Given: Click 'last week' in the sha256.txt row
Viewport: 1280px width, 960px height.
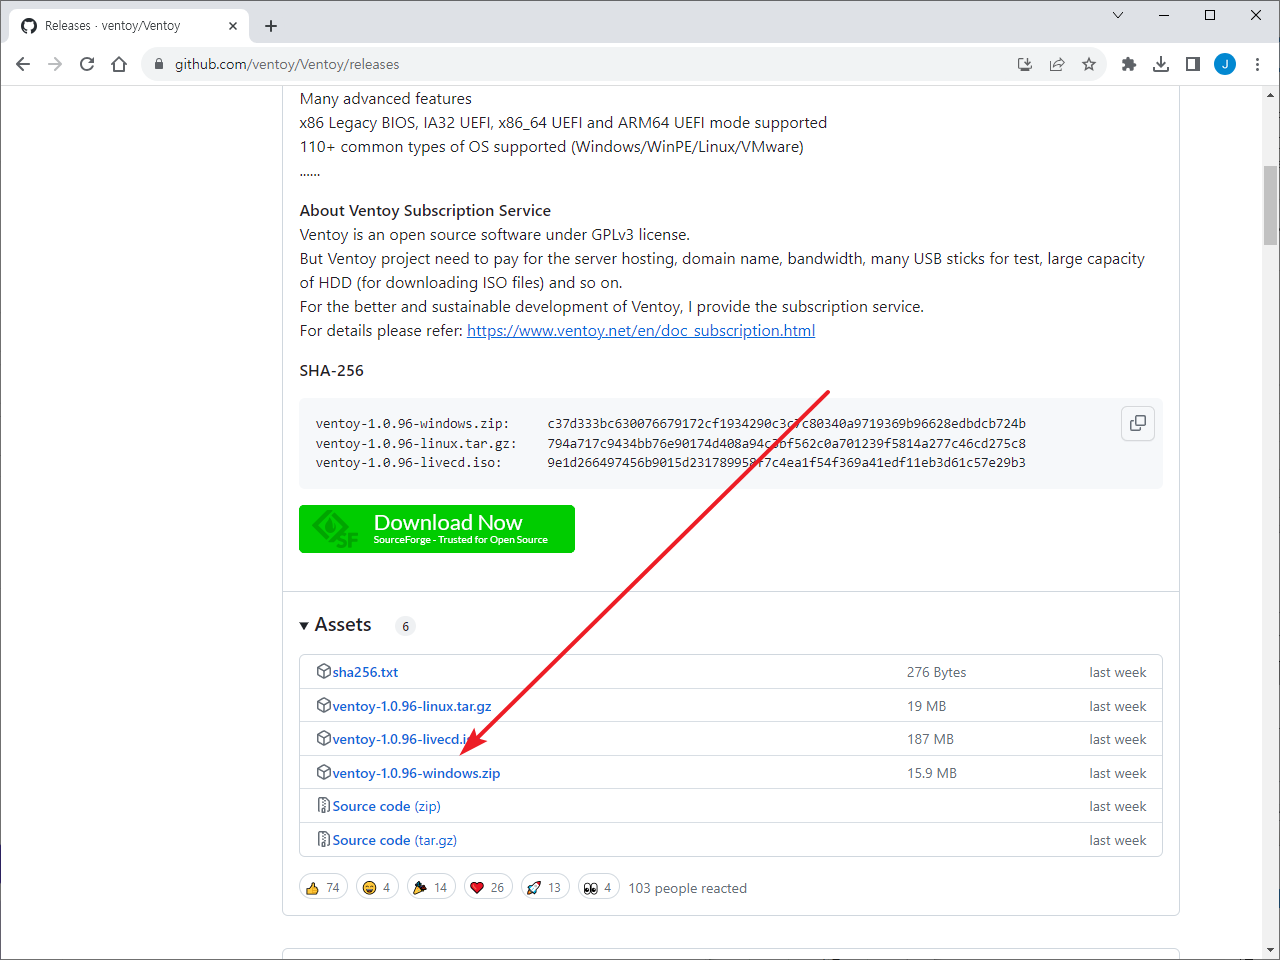Looking at the screenshot, I should coord(1118,672).
